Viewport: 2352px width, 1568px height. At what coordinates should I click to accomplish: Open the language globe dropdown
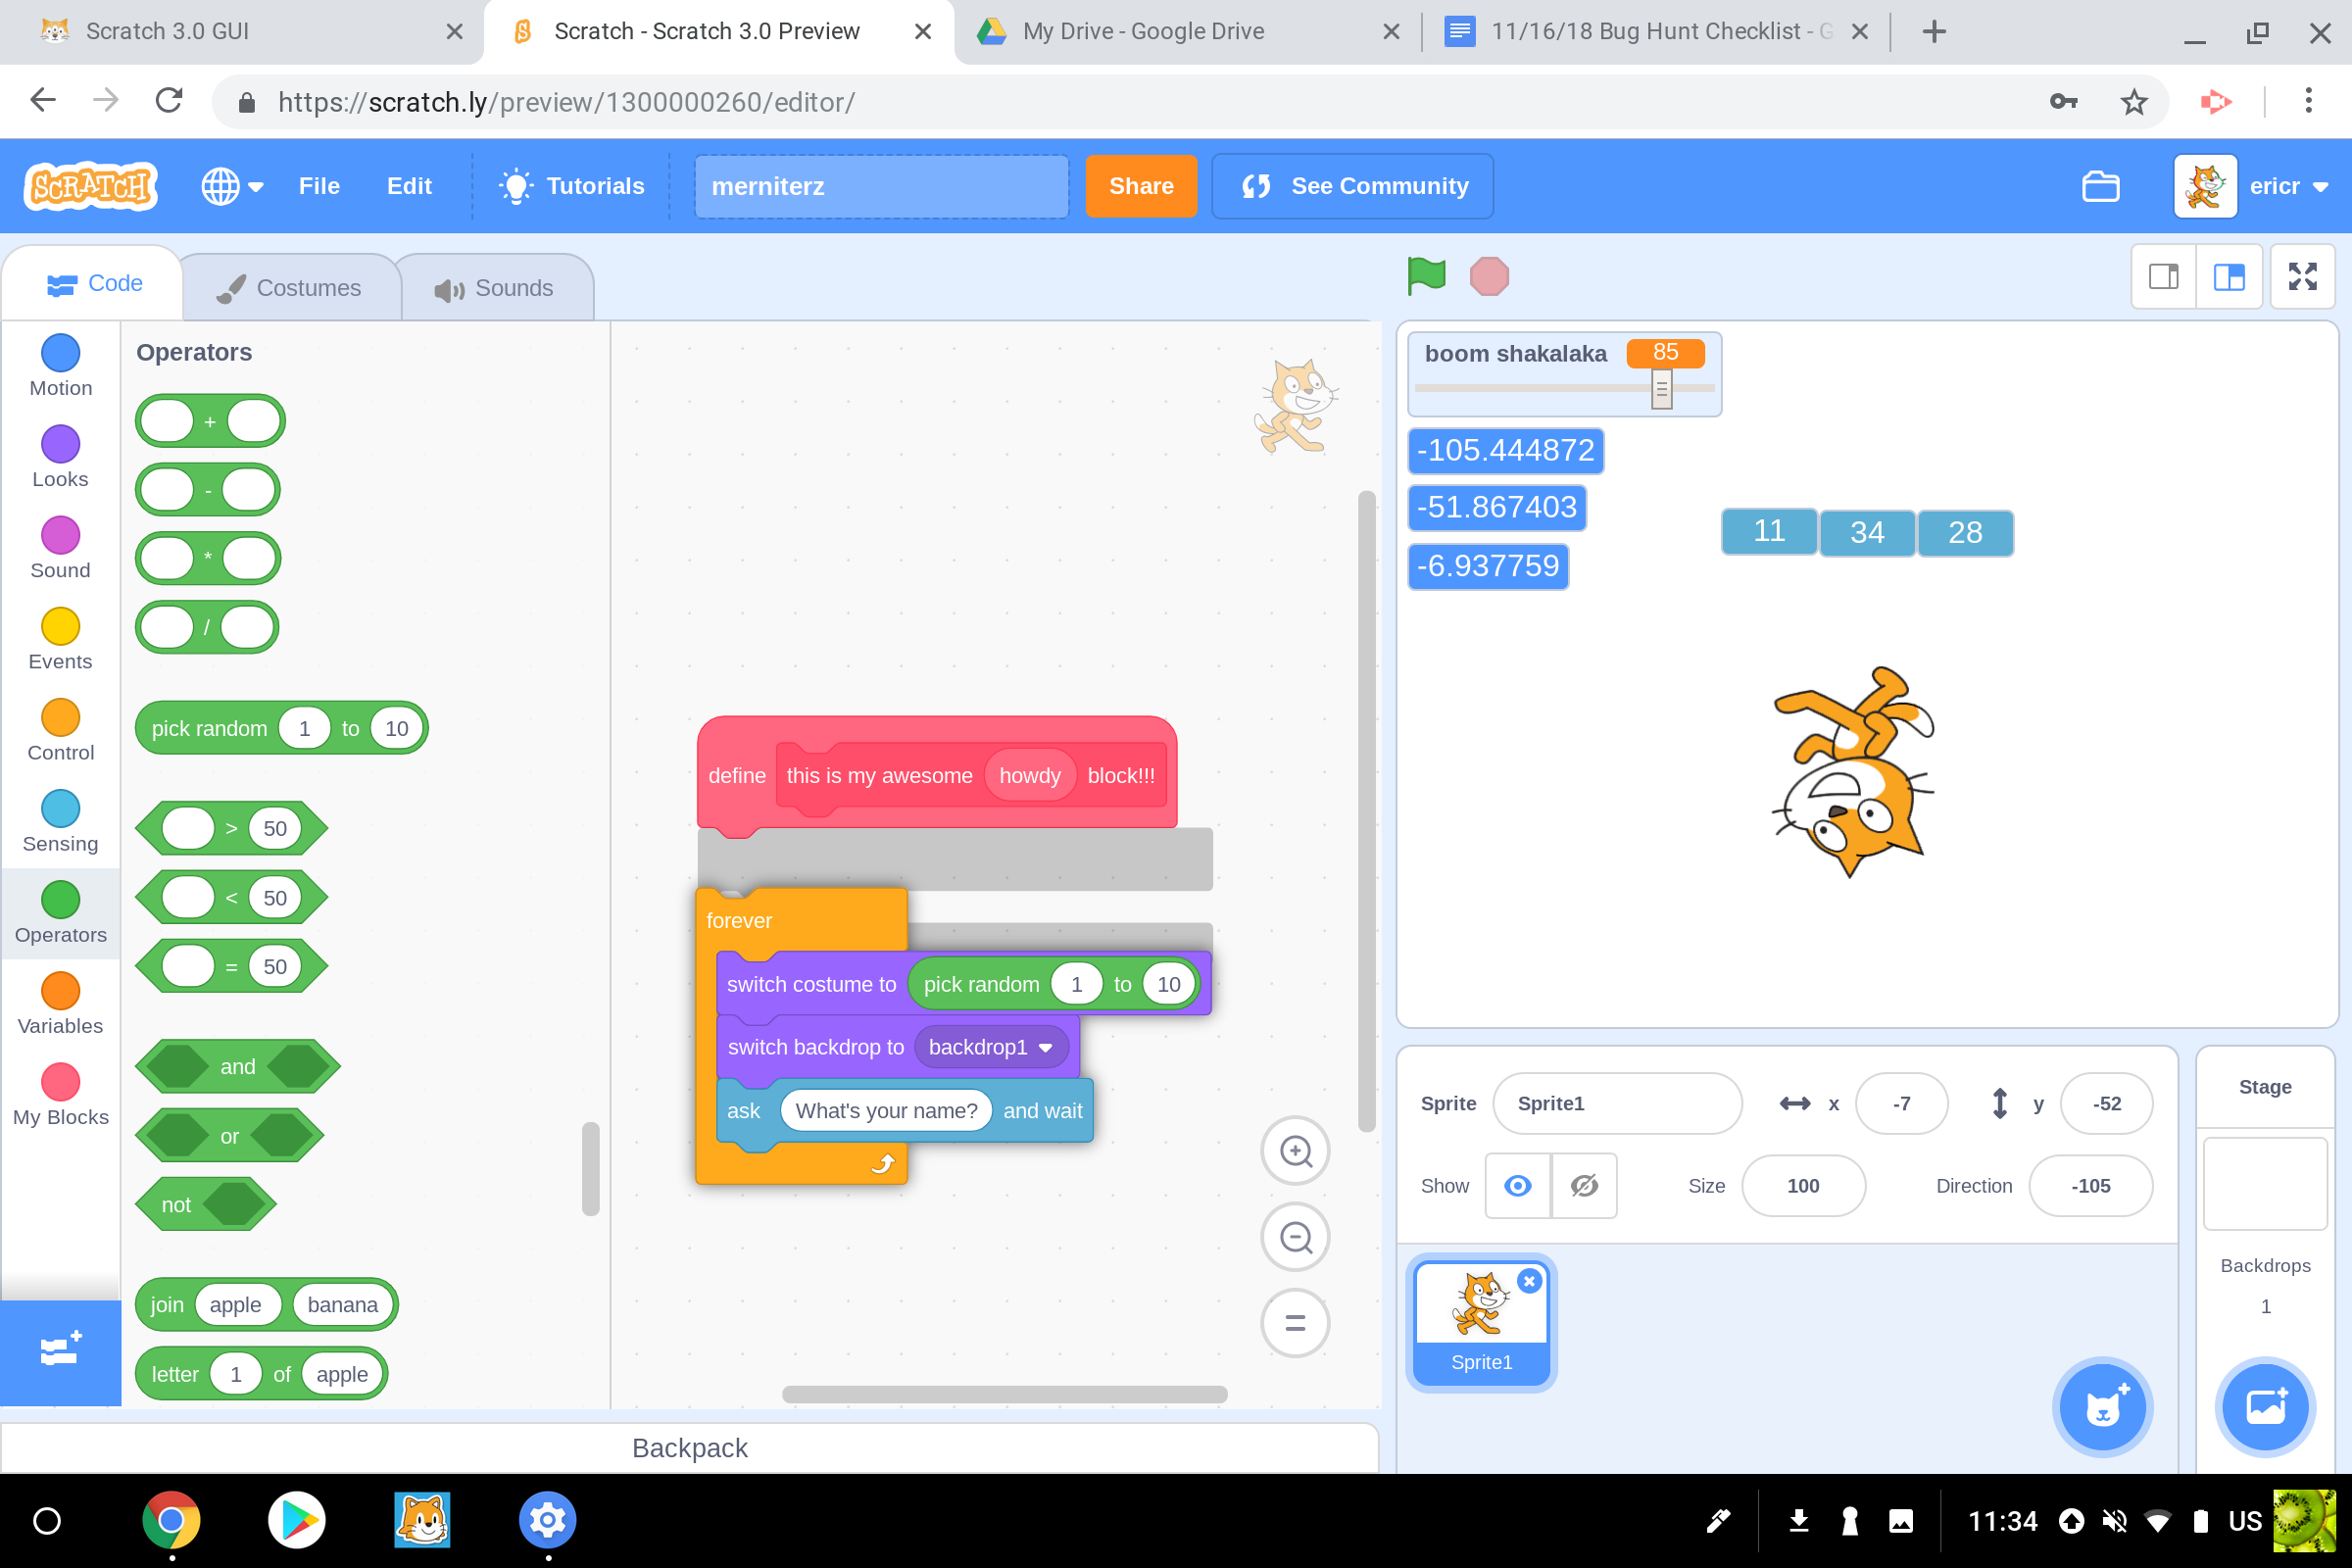point(232,186)
